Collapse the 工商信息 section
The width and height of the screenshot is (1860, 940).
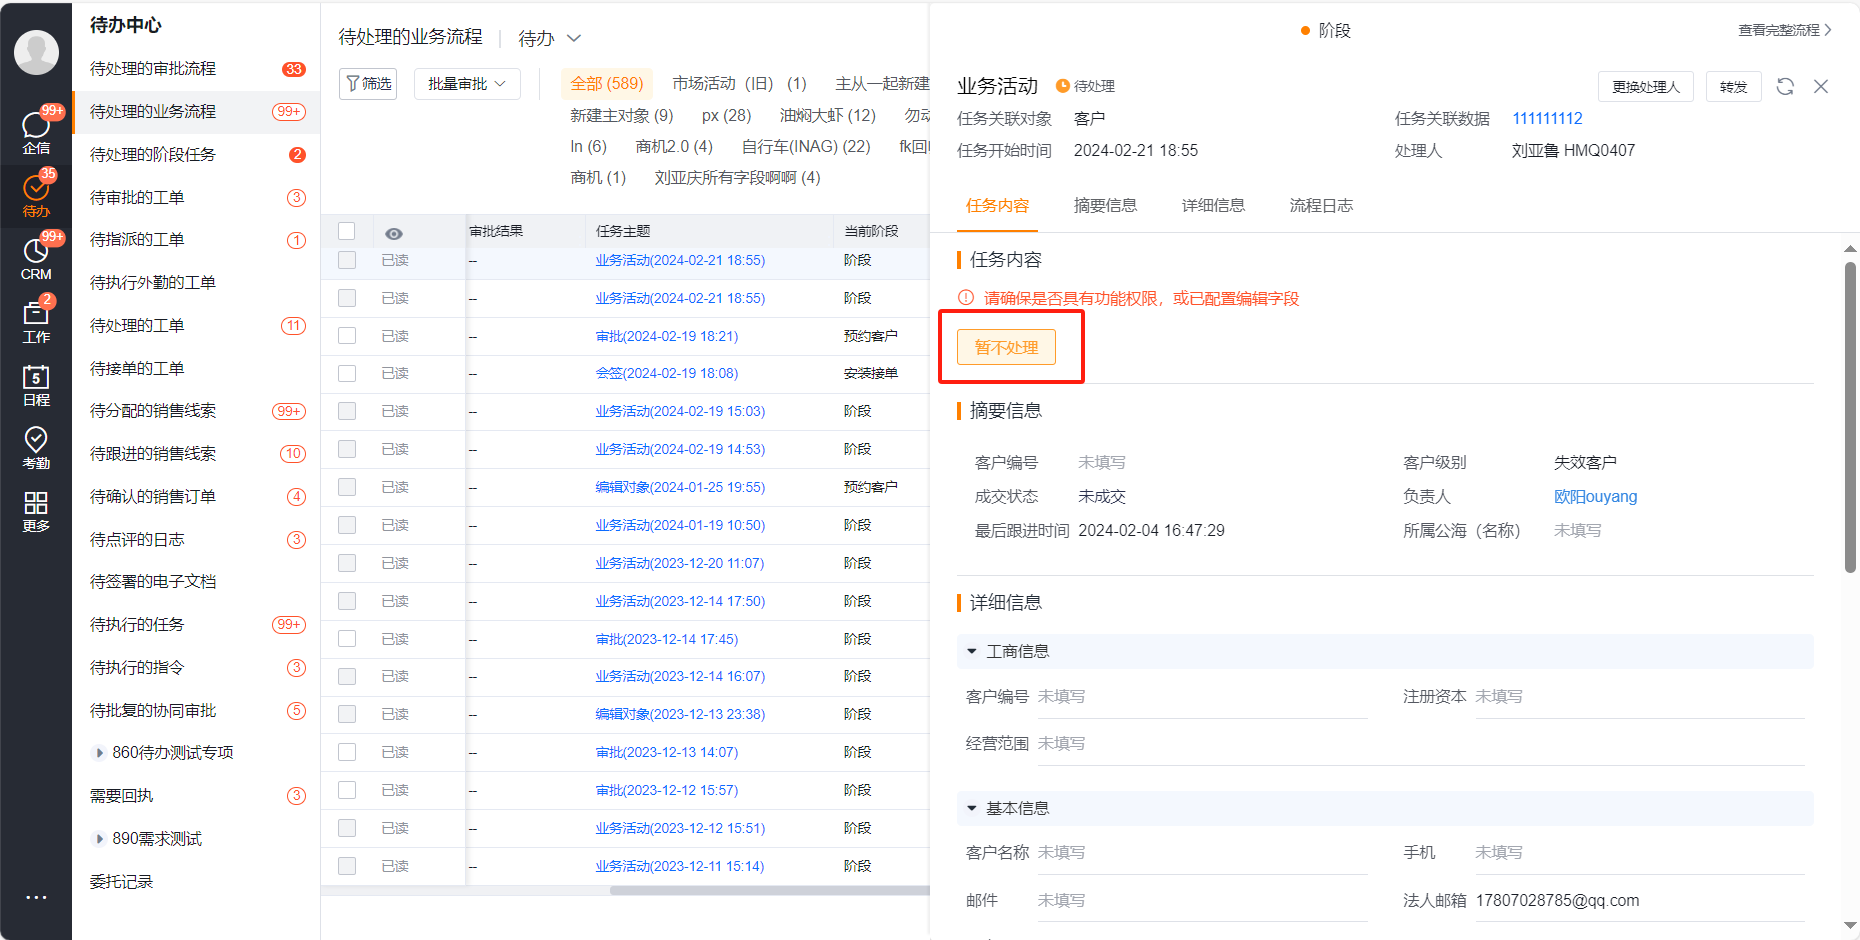coord(971,651)
